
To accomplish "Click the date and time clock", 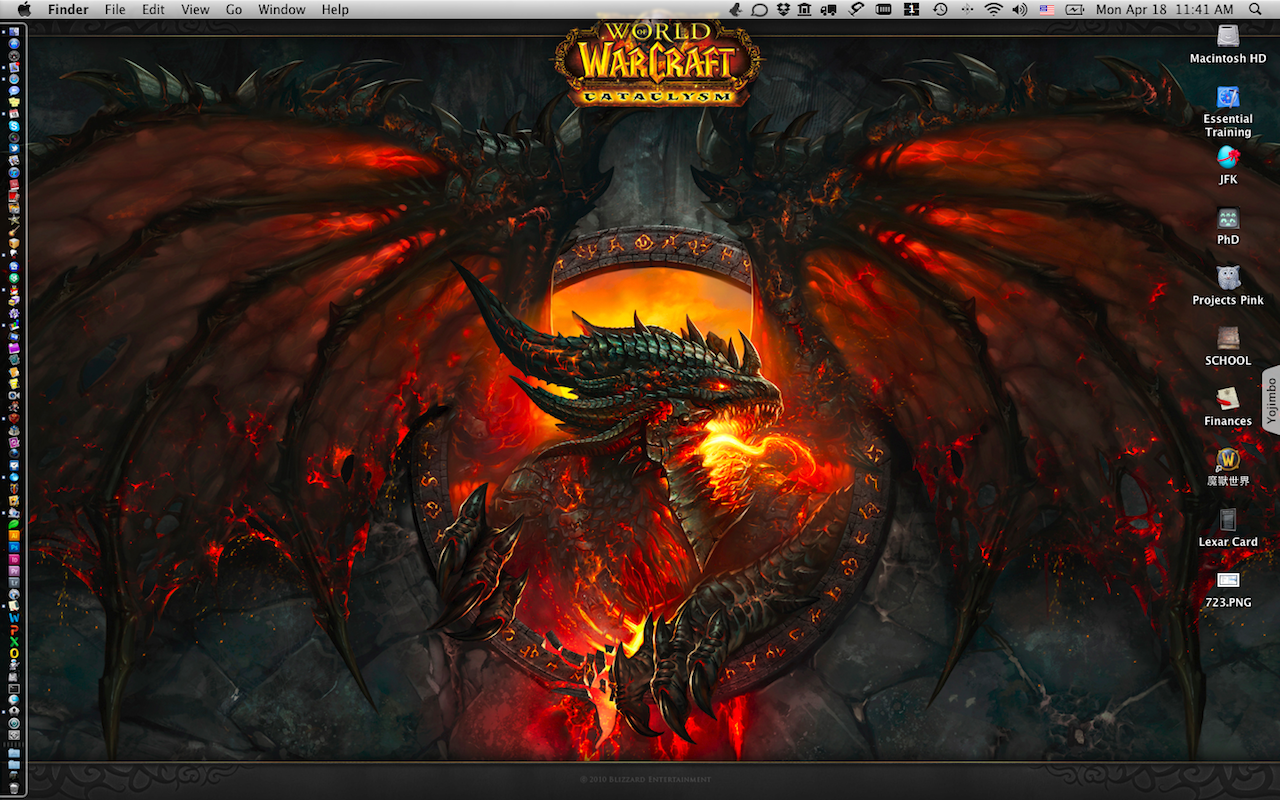I will [1164, 10].
